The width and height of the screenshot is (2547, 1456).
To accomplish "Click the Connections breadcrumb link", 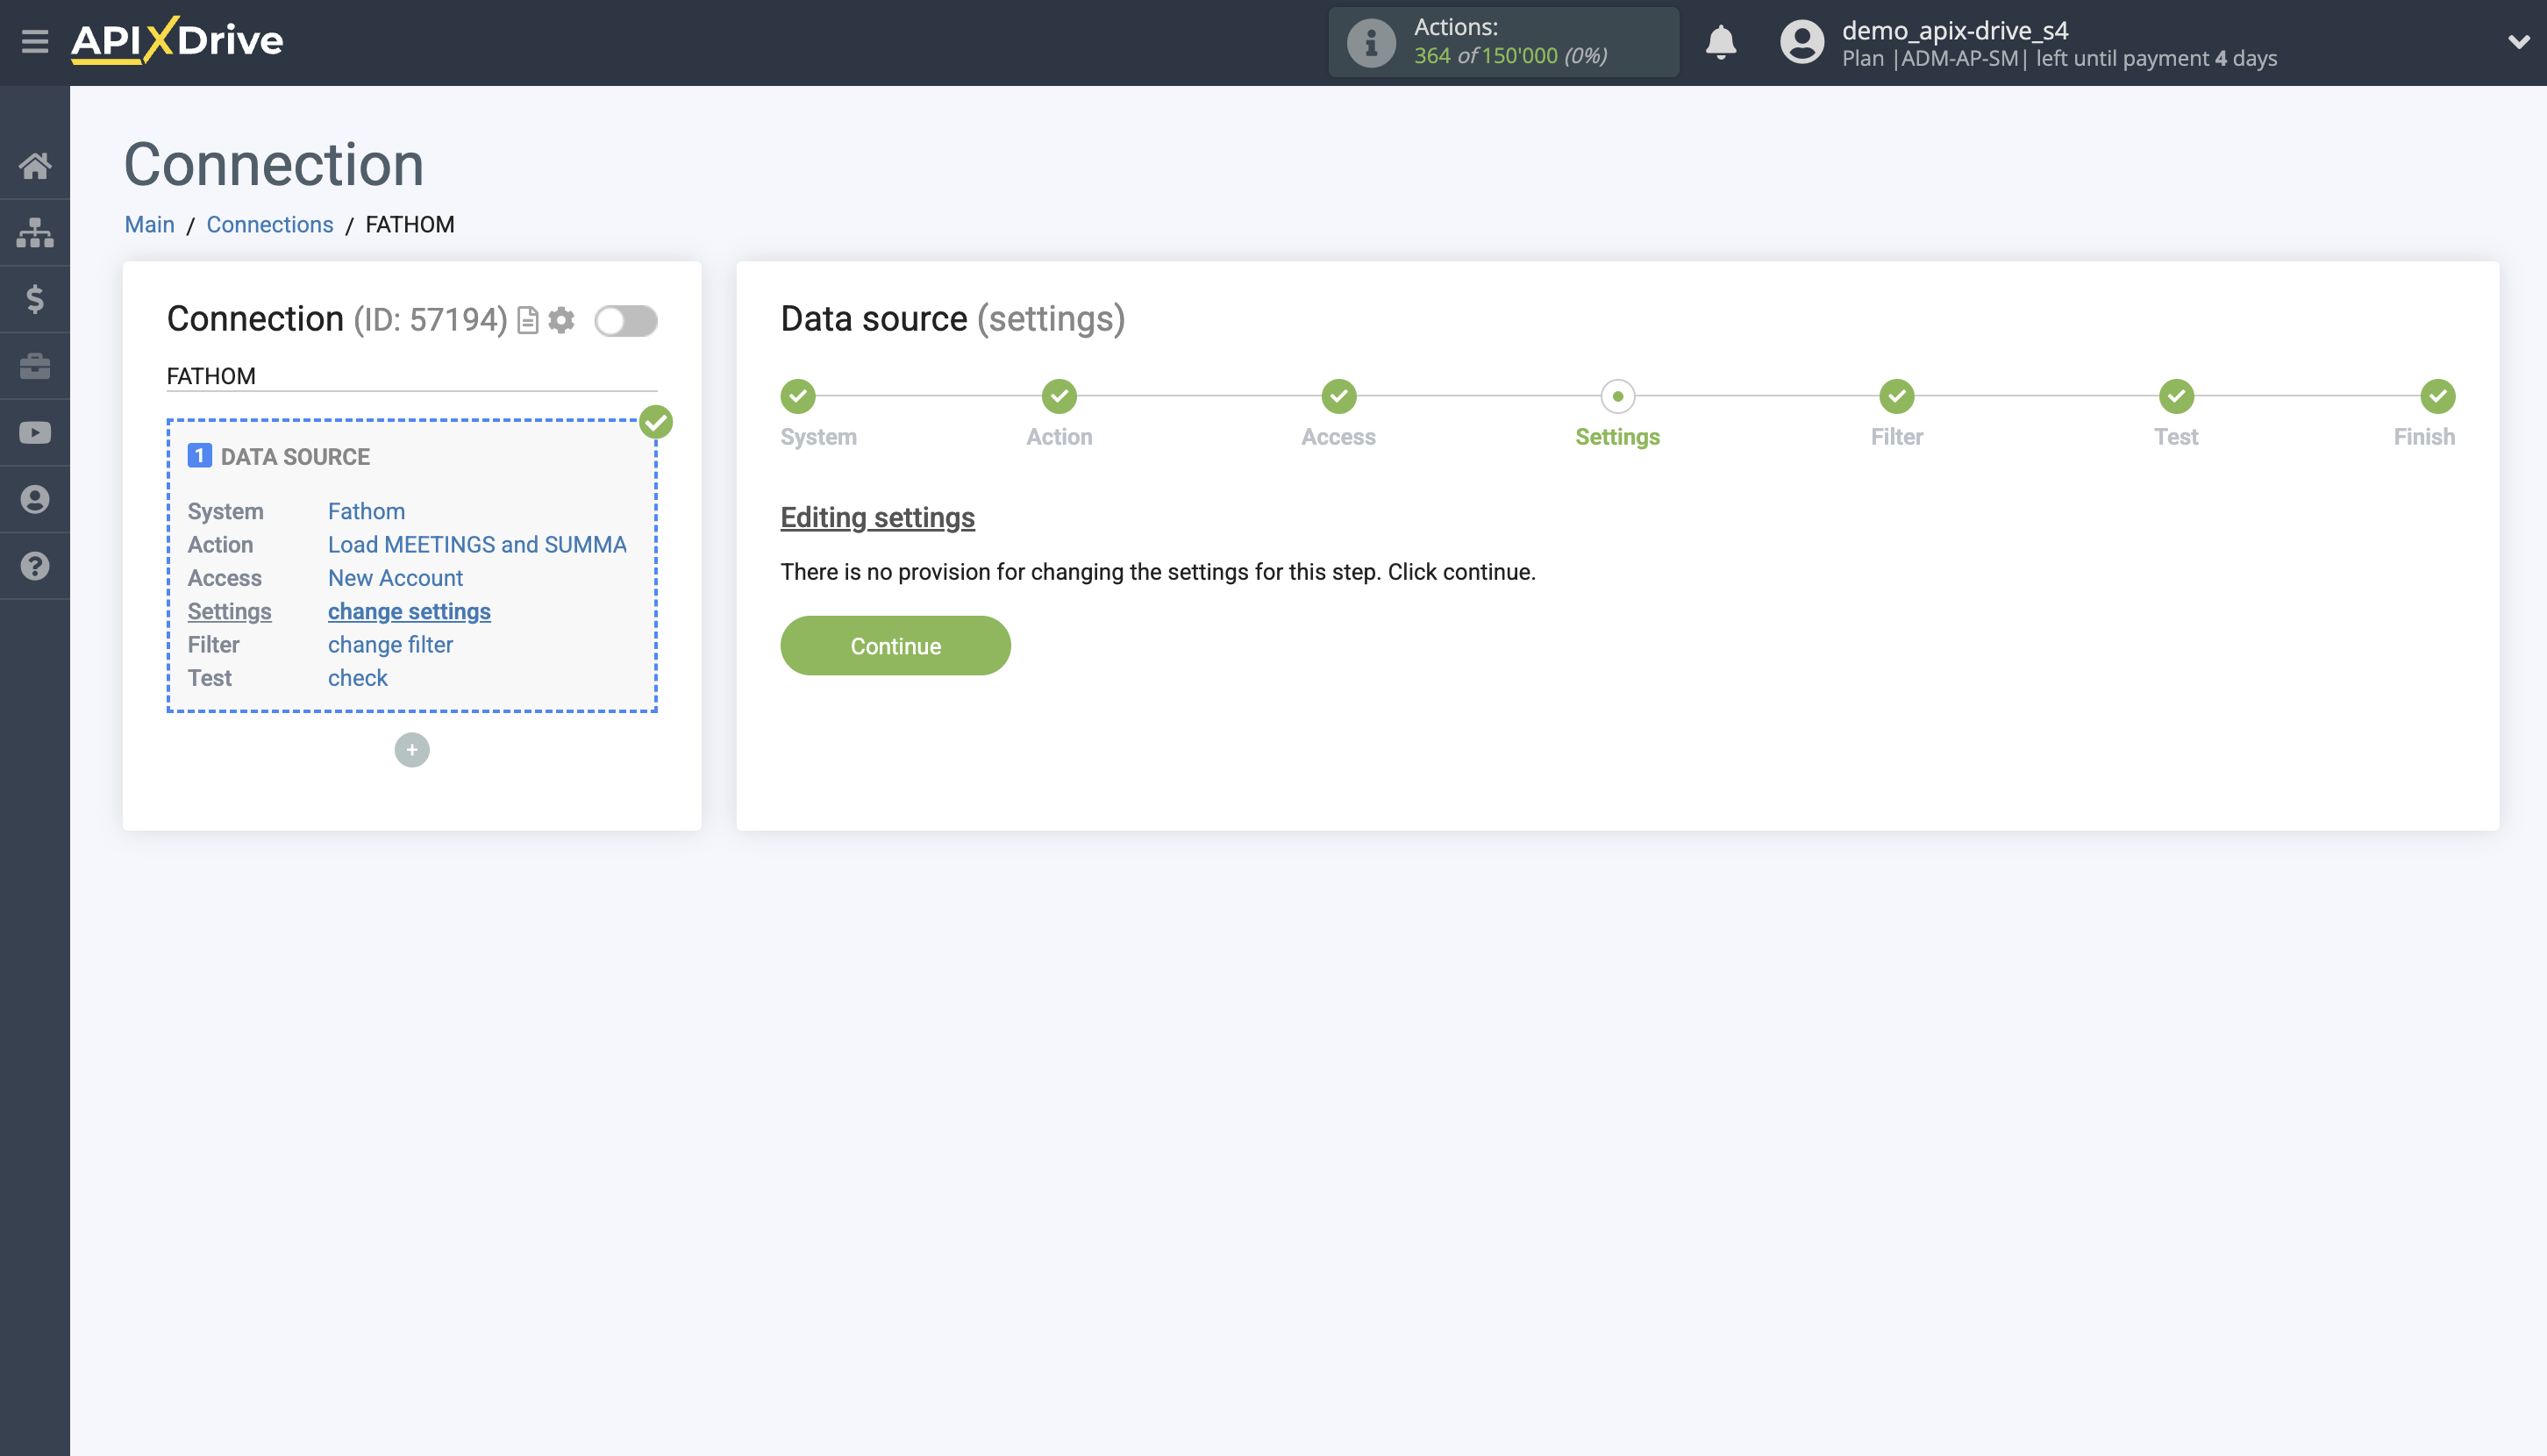I will tap(269, 224).
